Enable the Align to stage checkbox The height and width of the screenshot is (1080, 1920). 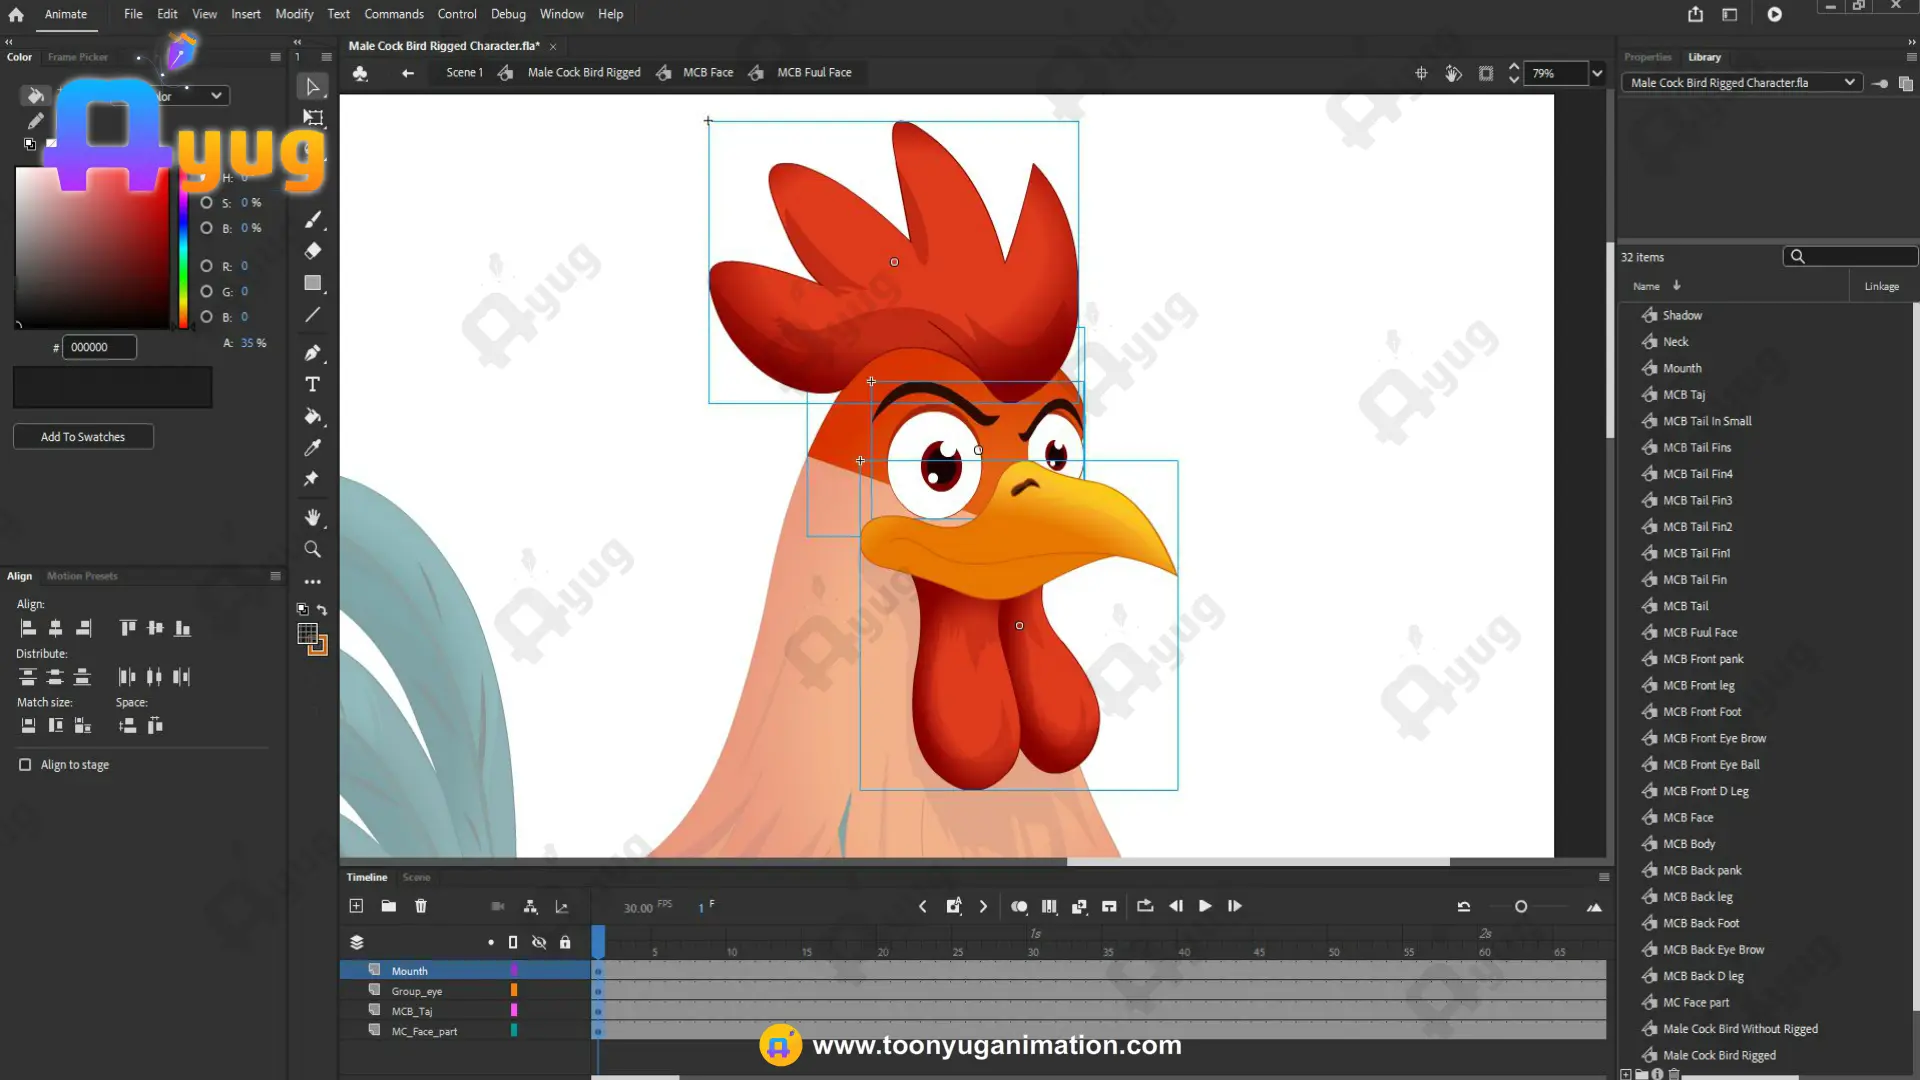(x=25, y=765)
